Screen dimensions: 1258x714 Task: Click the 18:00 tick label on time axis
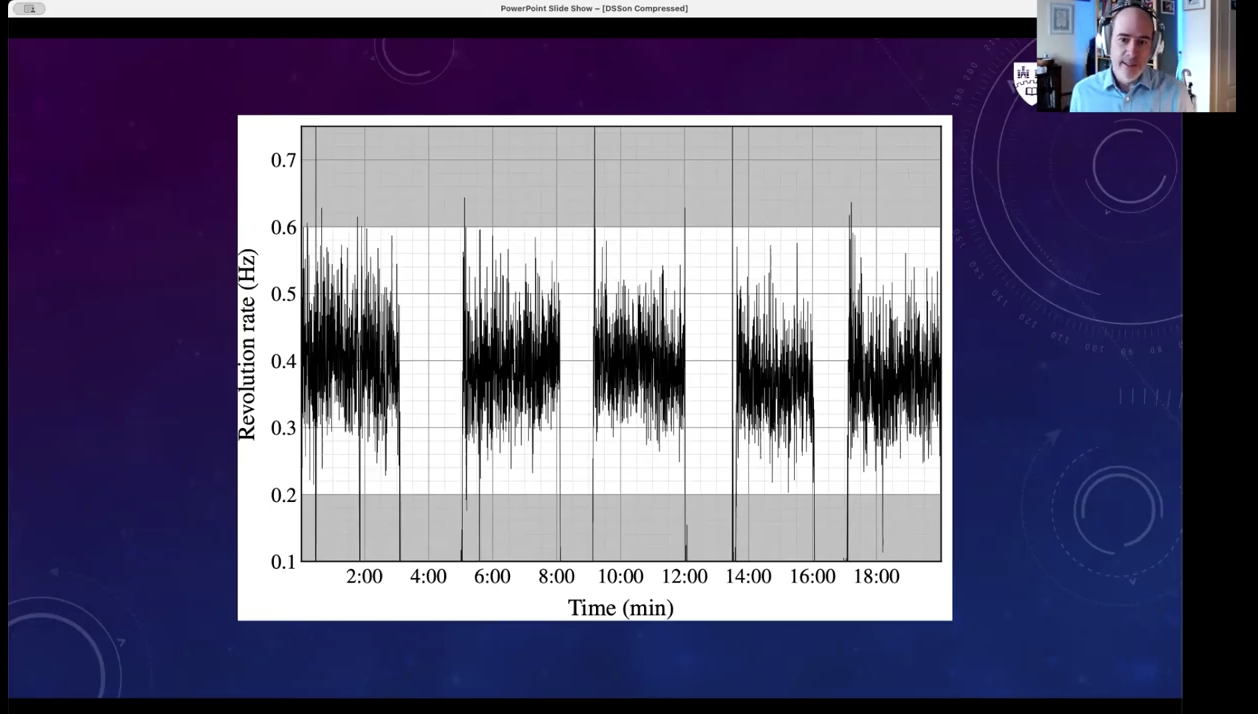[876, 577]
